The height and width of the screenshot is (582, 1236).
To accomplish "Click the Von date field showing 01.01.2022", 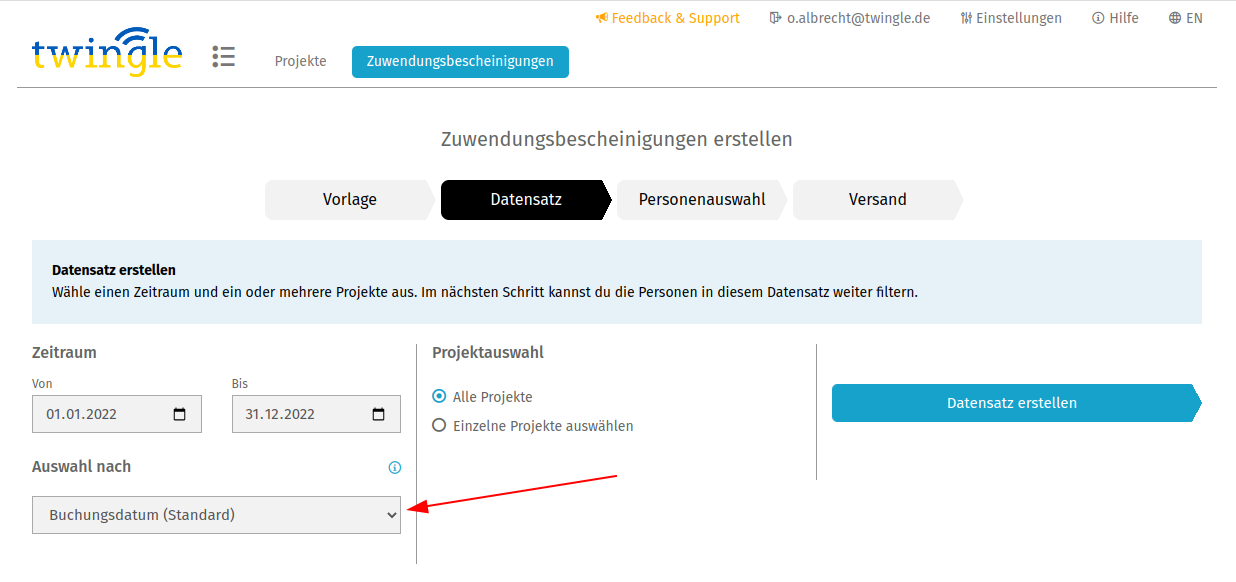I will pos(117,414).
